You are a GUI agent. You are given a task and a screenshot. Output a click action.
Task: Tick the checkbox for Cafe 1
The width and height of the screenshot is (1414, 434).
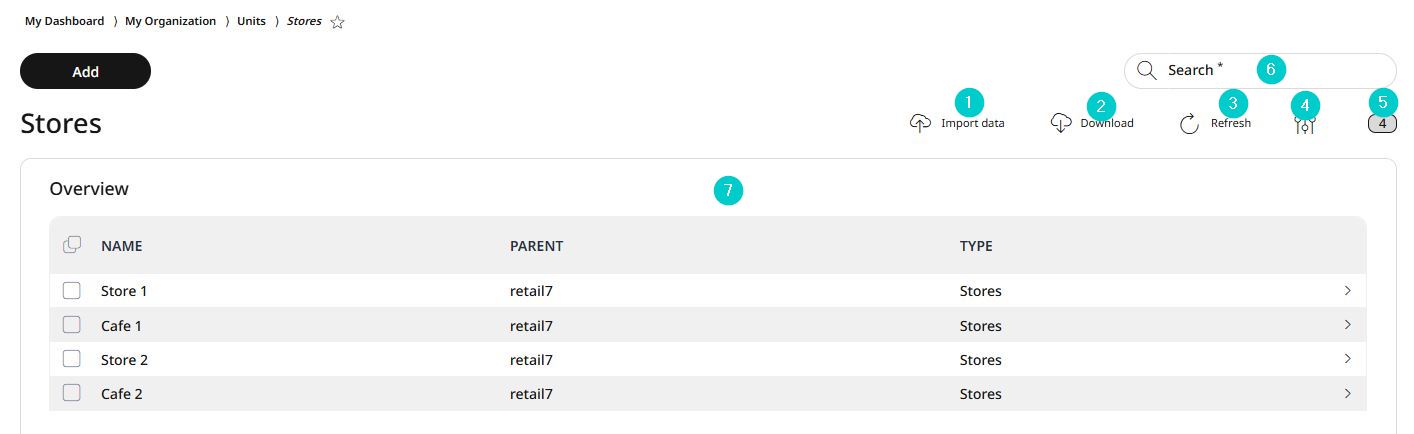coord(71,325)
